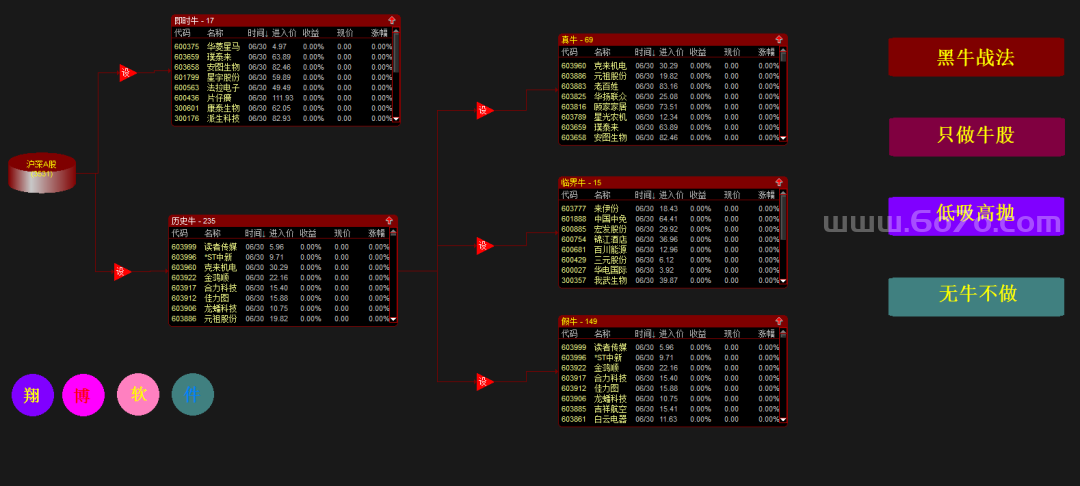Select 片仔癀 row in 即时牛 list
The height and width of the screenshot is (486, 1080).
pos(220,98)
